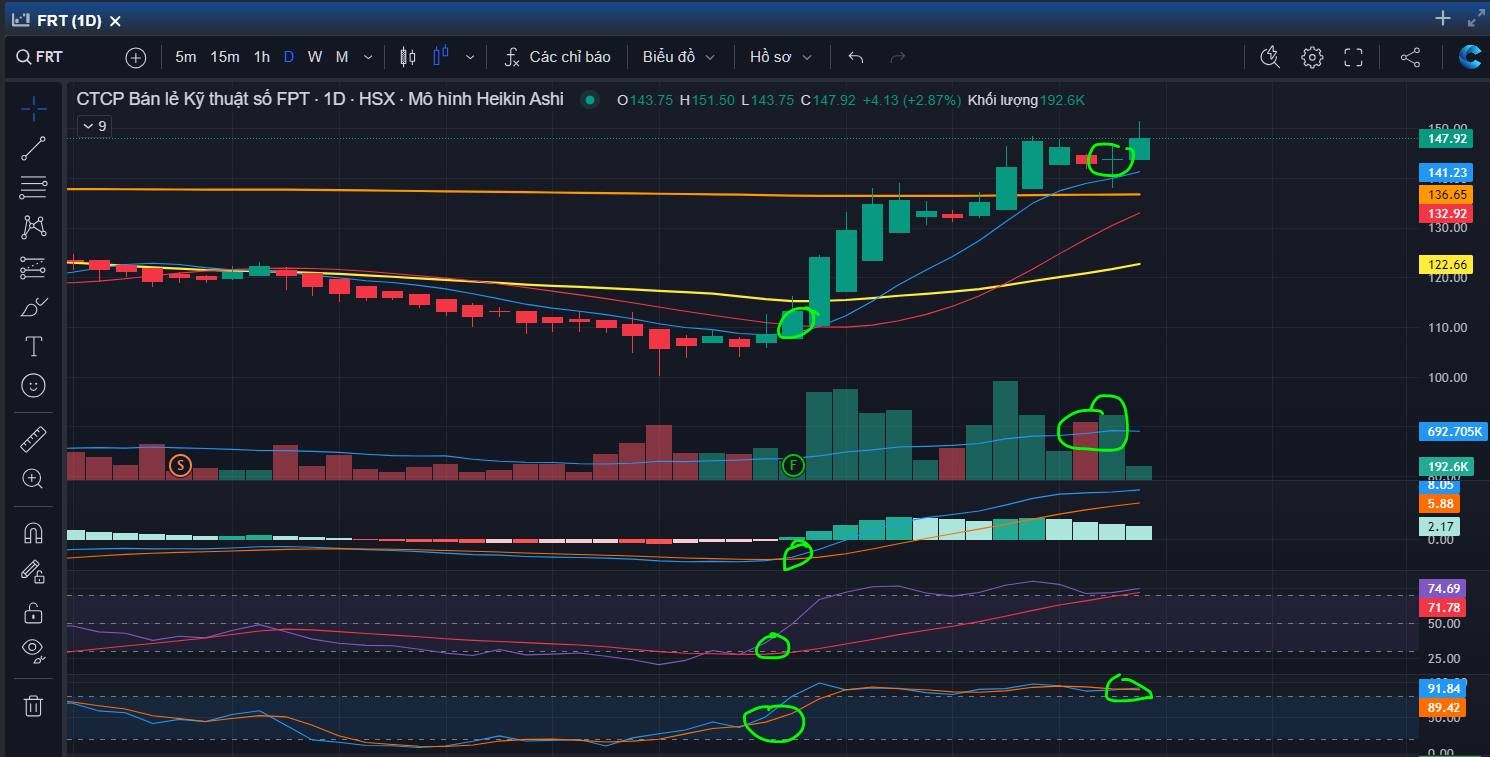Open the Các chỉ báo indicators button
Image resolution: width=1490 pixels, height=757 pixels.
pos(558,57)
